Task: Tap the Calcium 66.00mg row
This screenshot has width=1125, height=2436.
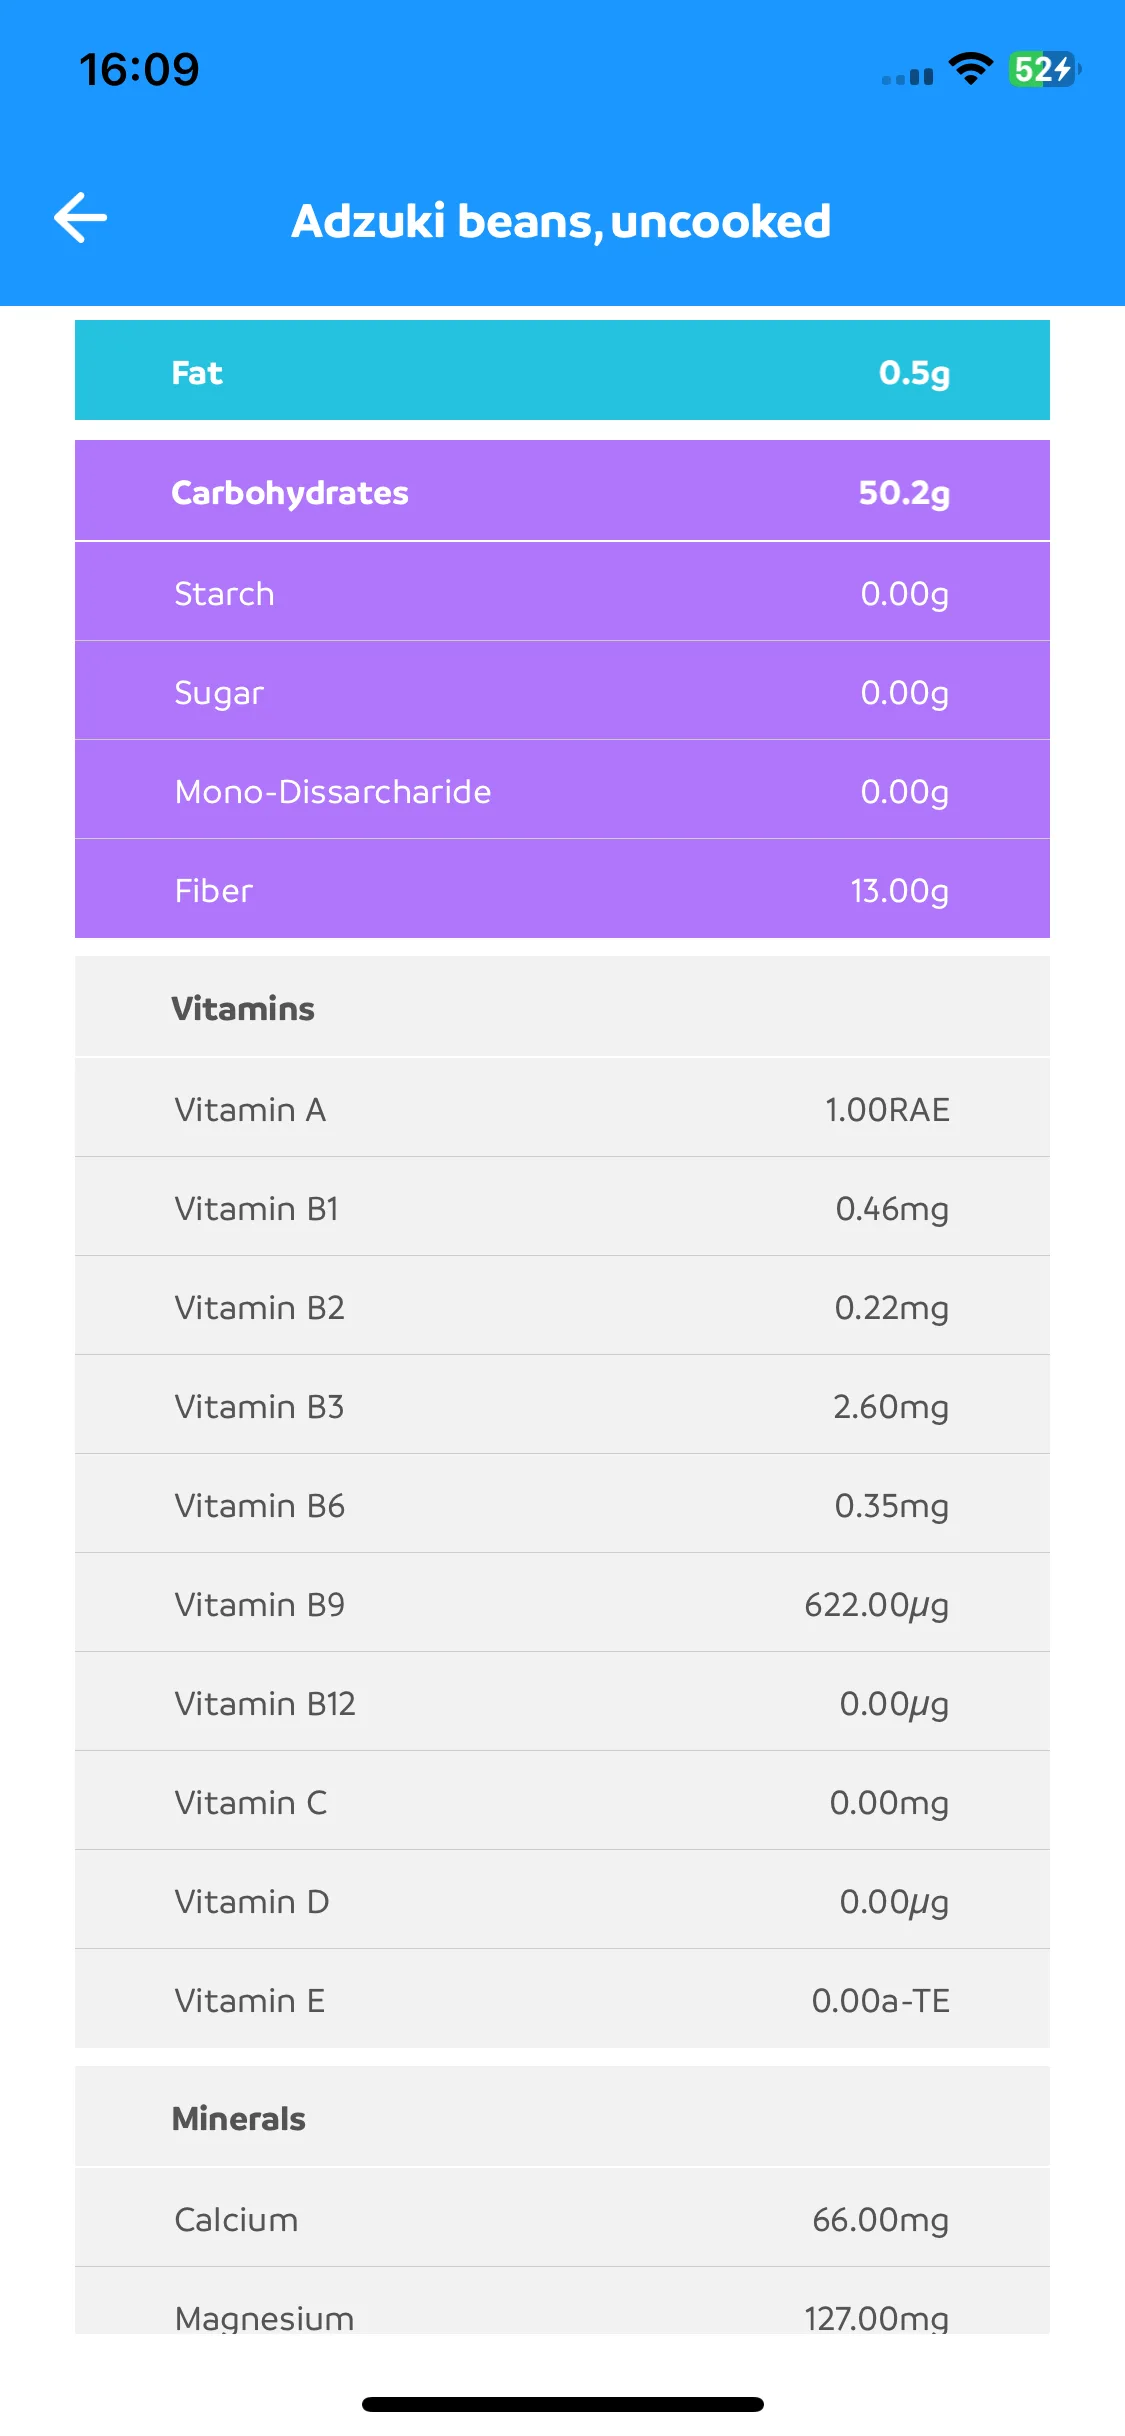Action: [x=562, y=2218]
